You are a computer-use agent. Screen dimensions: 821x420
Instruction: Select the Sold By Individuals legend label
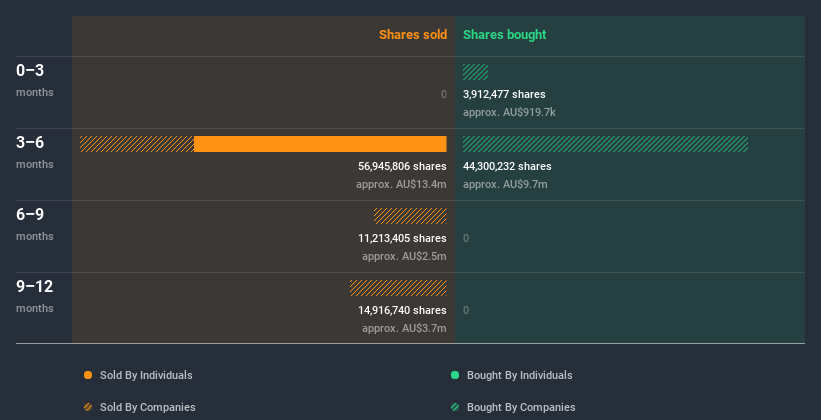[146, 375]
